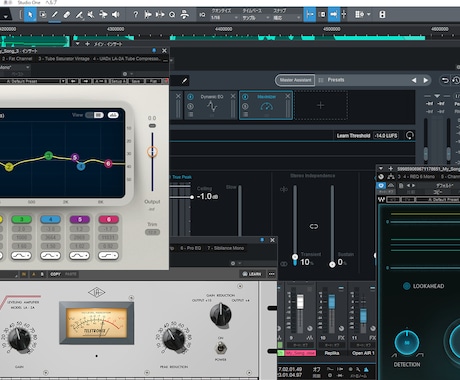Select the Range tool
Viewport: 460px width, 380px height.
tap(43, 15)
